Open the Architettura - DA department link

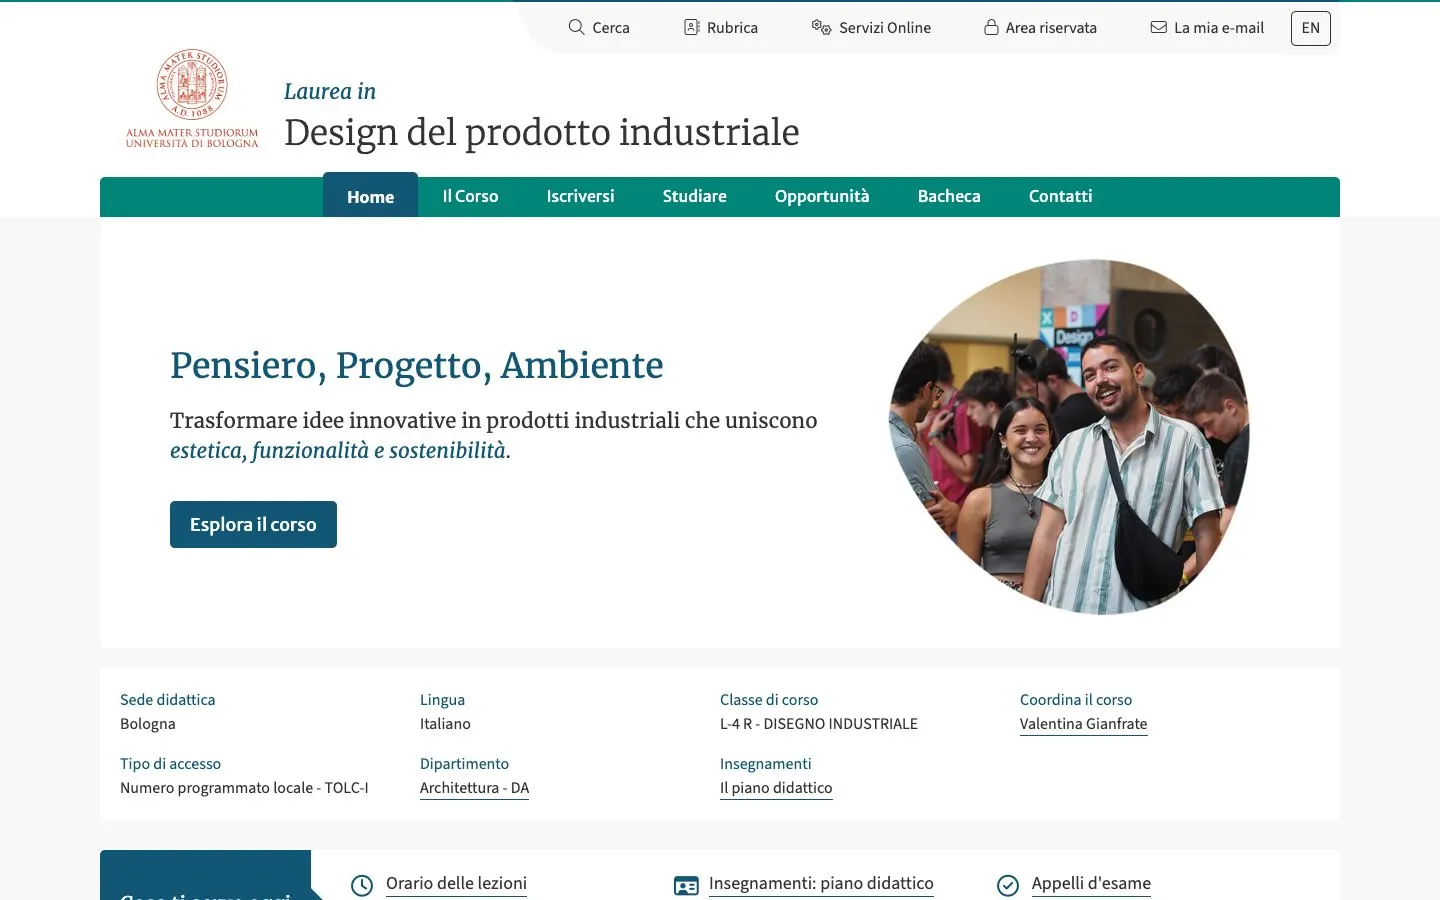(474, 788)
